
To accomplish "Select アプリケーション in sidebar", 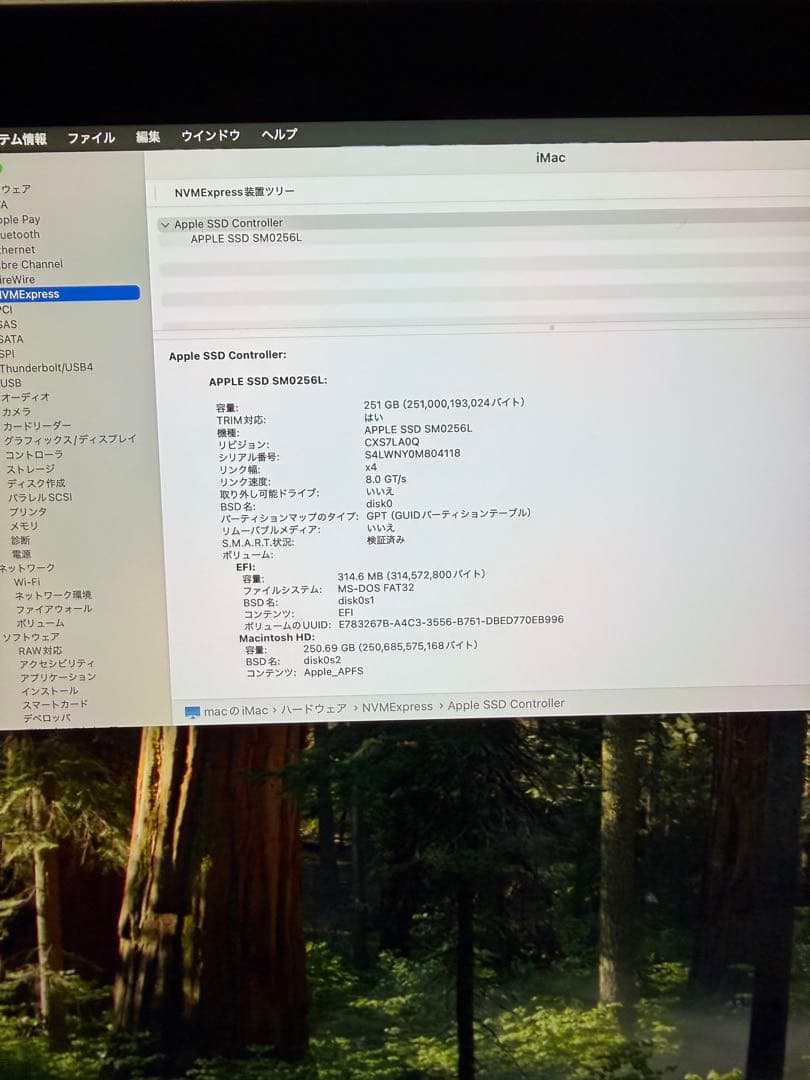I will click(58, 678).
